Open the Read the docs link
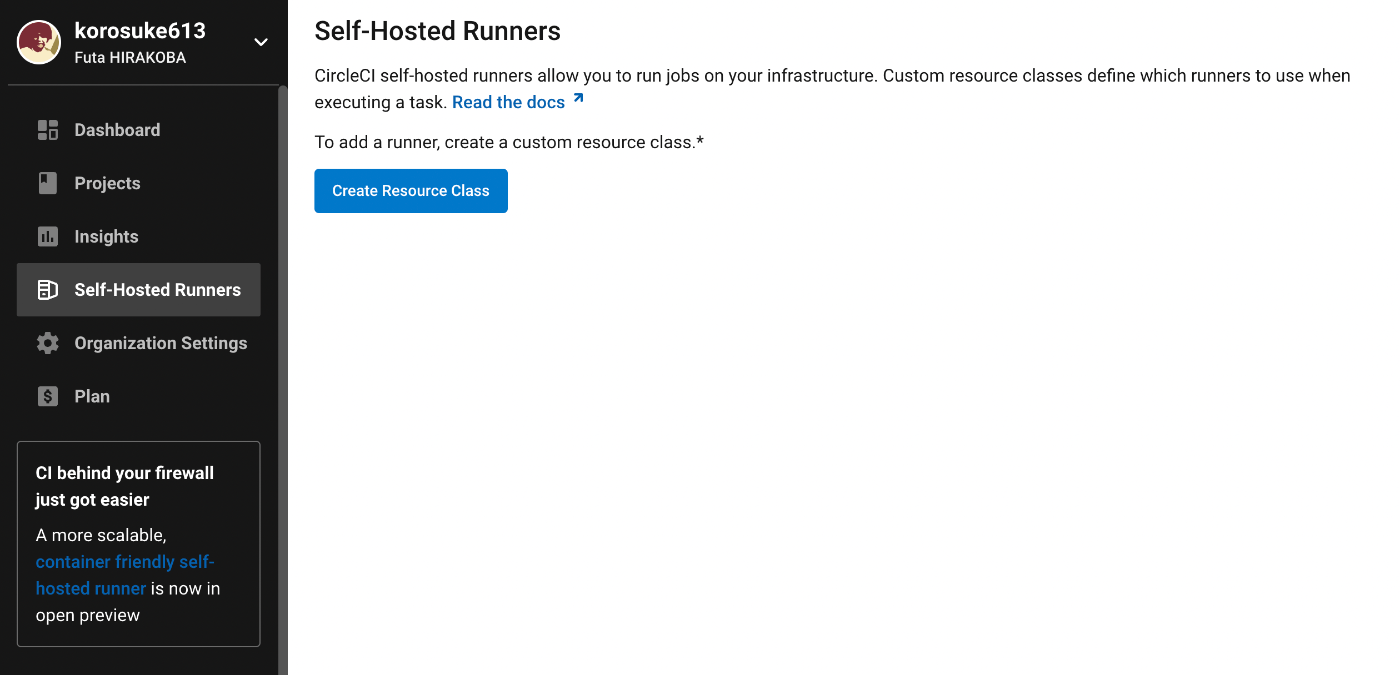The image size is (1400, 675). point(509,102)
